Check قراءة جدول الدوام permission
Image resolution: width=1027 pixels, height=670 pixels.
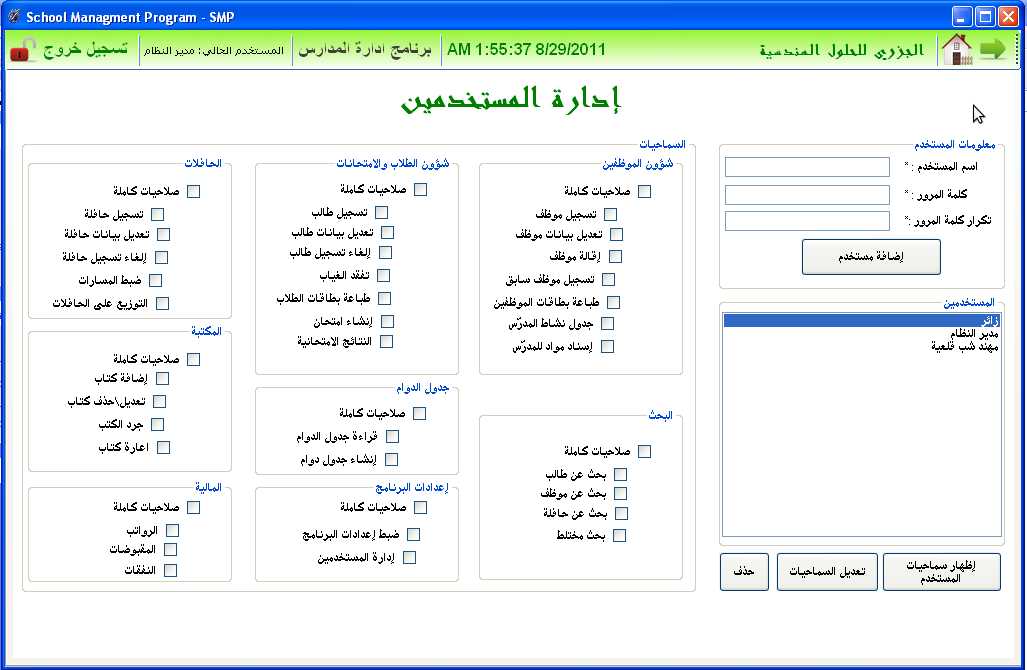point(392,436)
